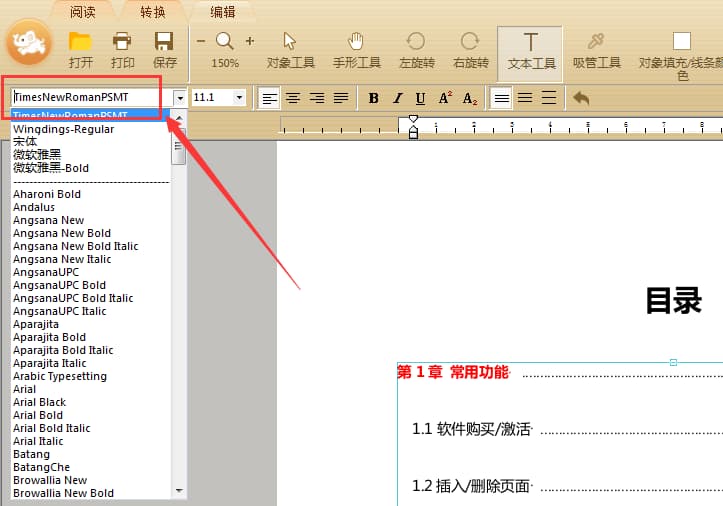723x506 pixels.
Task: Click the 打印 (Print) icon
Action: [123, 42]
